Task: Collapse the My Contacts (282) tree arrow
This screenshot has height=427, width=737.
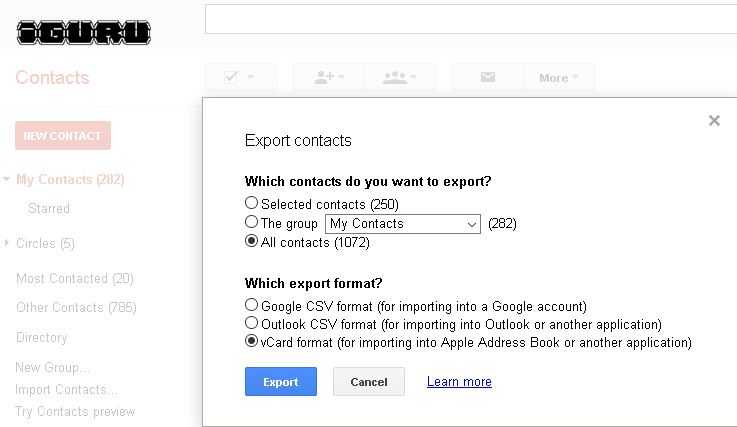Action: click(6, 179)
